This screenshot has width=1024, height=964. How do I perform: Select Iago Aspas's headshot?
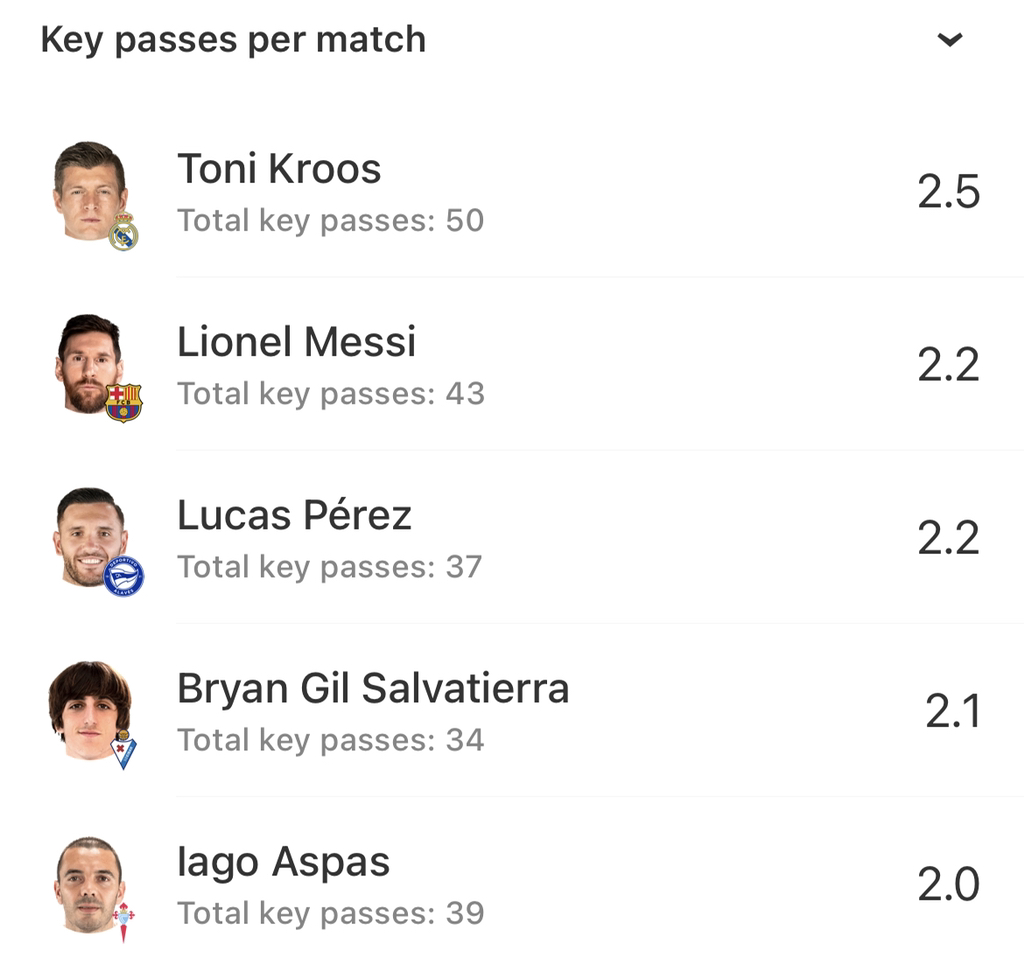[x=89, y=882]
